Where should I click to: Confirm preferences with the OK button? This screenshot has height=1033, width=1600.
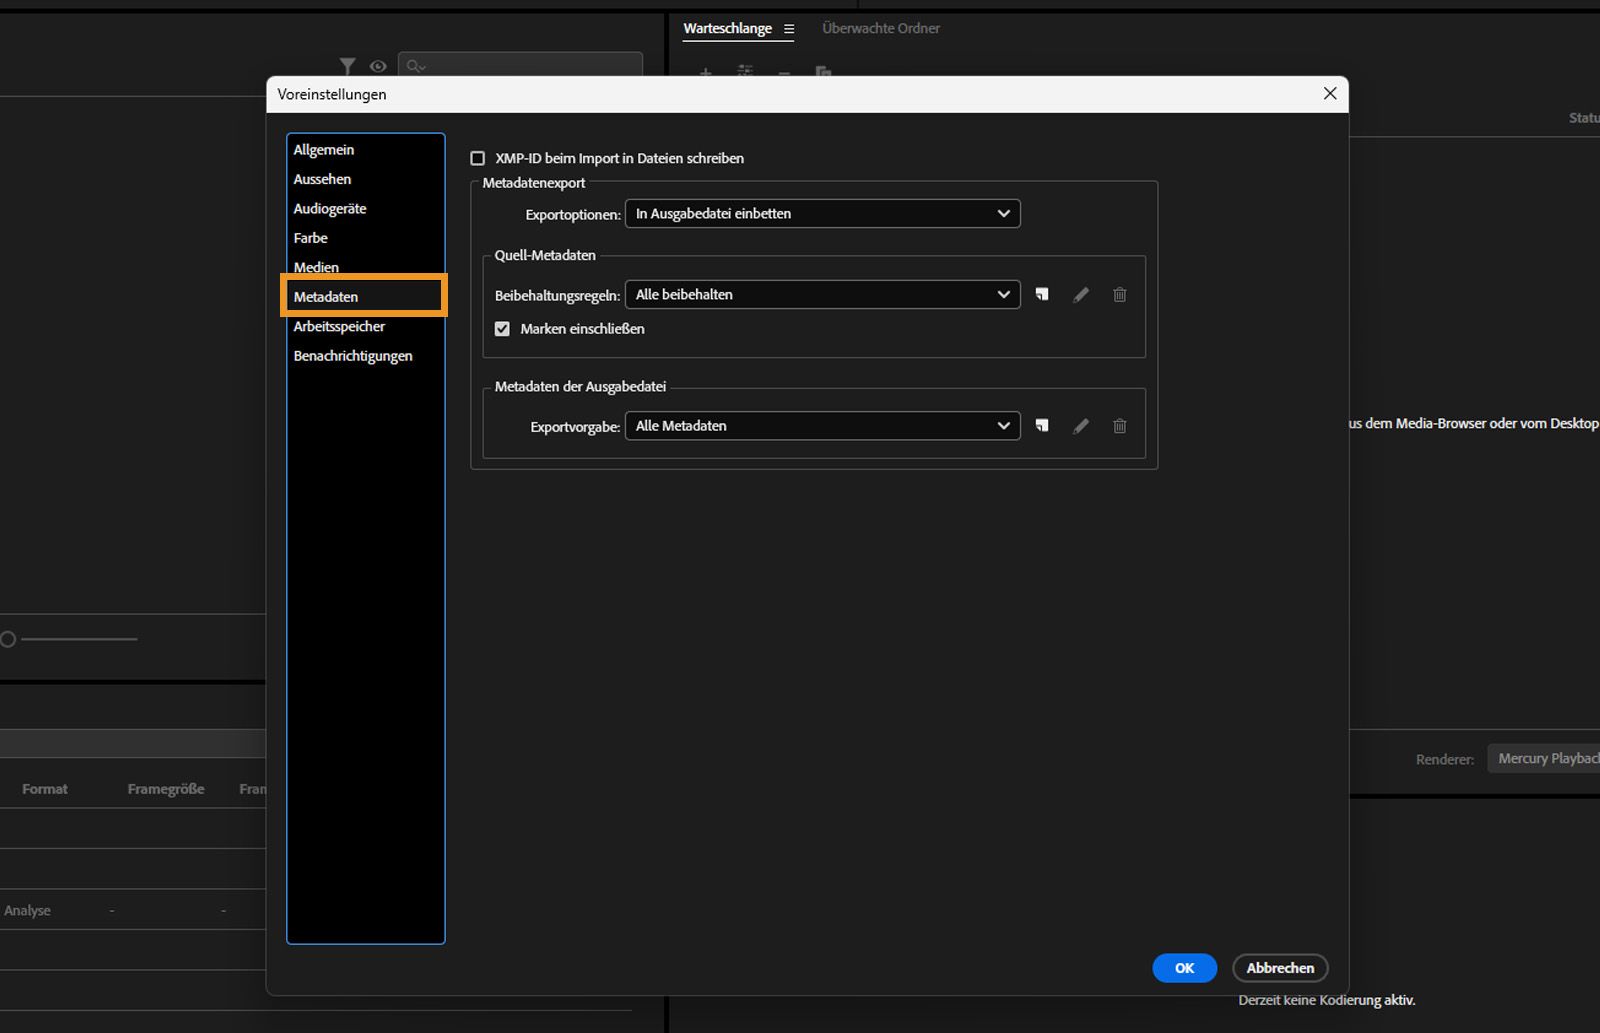(x=1184, y=968)
